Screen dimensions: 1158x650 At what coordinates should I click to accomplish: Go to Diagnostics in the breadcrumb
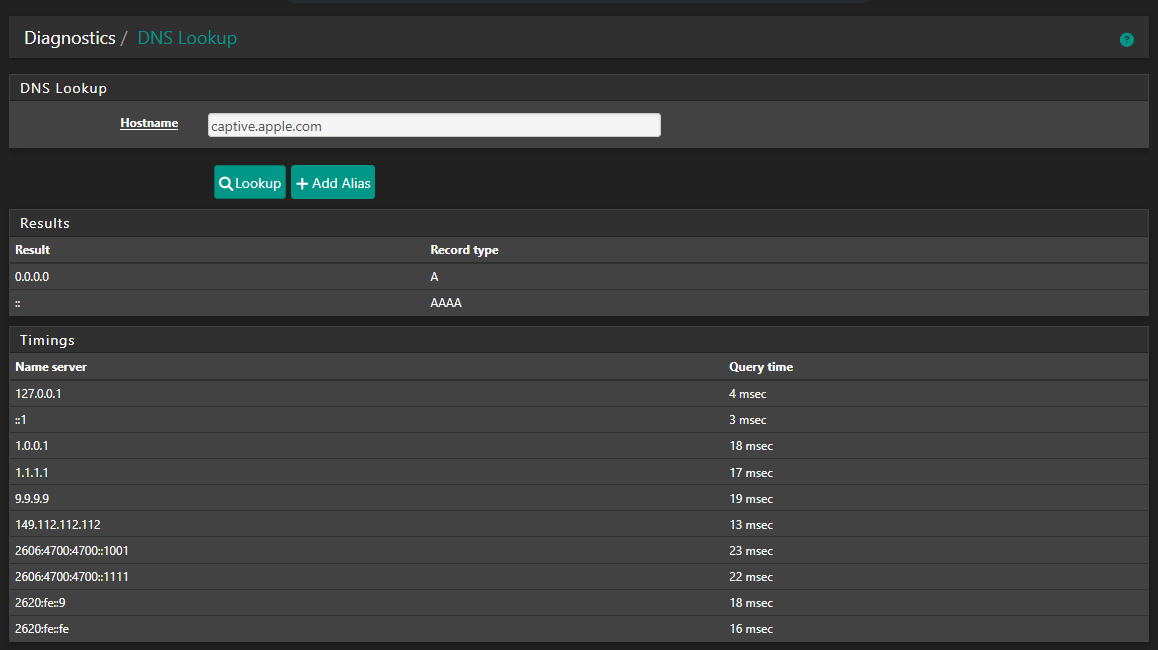tap(69, 39)
